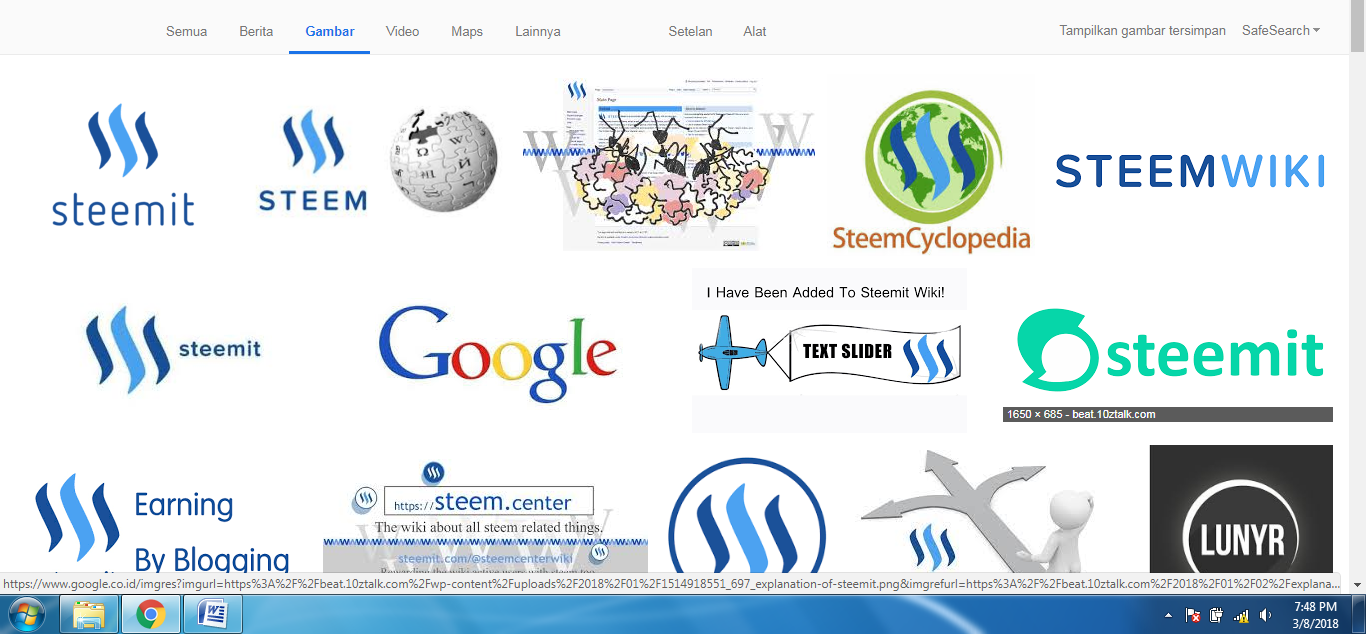Go to the Video tab
The height and width of the screenshot is (634, 1366).
tap(402, 31)
